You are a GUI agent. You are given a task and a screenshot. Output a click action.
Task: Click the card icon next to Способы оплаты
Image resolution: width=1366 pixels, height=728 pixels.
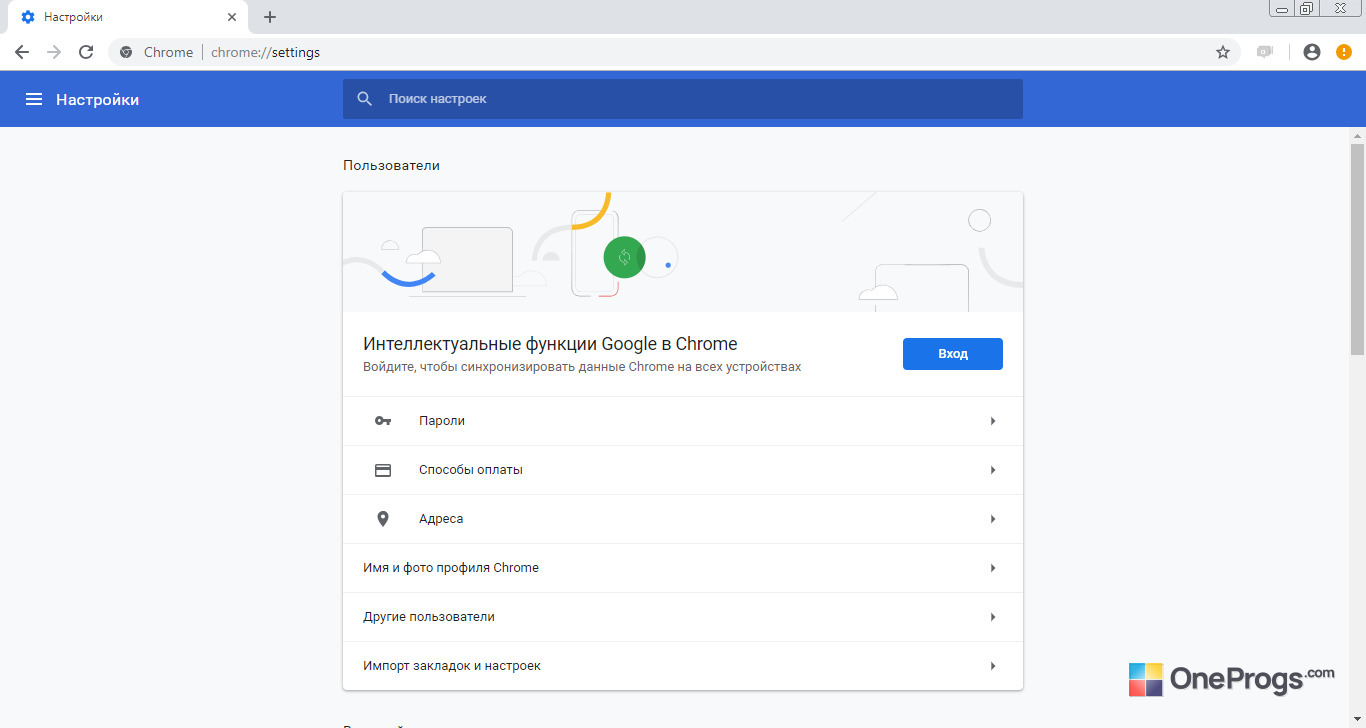[383, 470]
